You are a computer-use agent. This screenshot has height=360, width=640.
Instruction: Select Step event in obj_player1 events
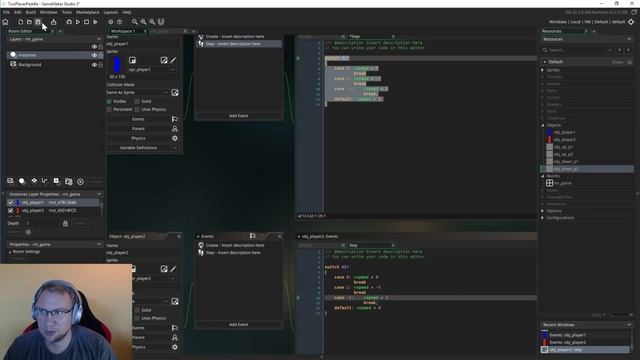pos(239,44)
